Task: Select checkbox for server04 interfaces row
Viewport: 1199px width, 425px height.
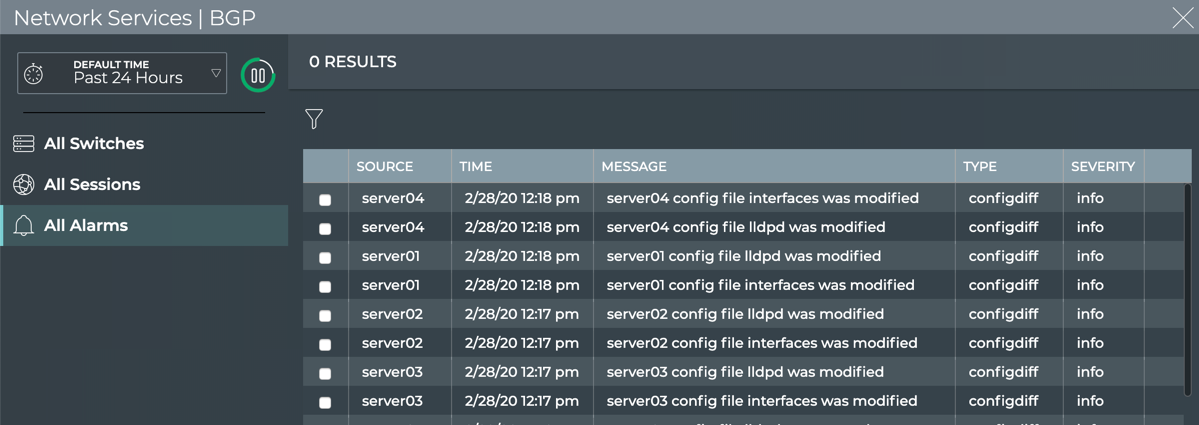Action: (325, 200)
